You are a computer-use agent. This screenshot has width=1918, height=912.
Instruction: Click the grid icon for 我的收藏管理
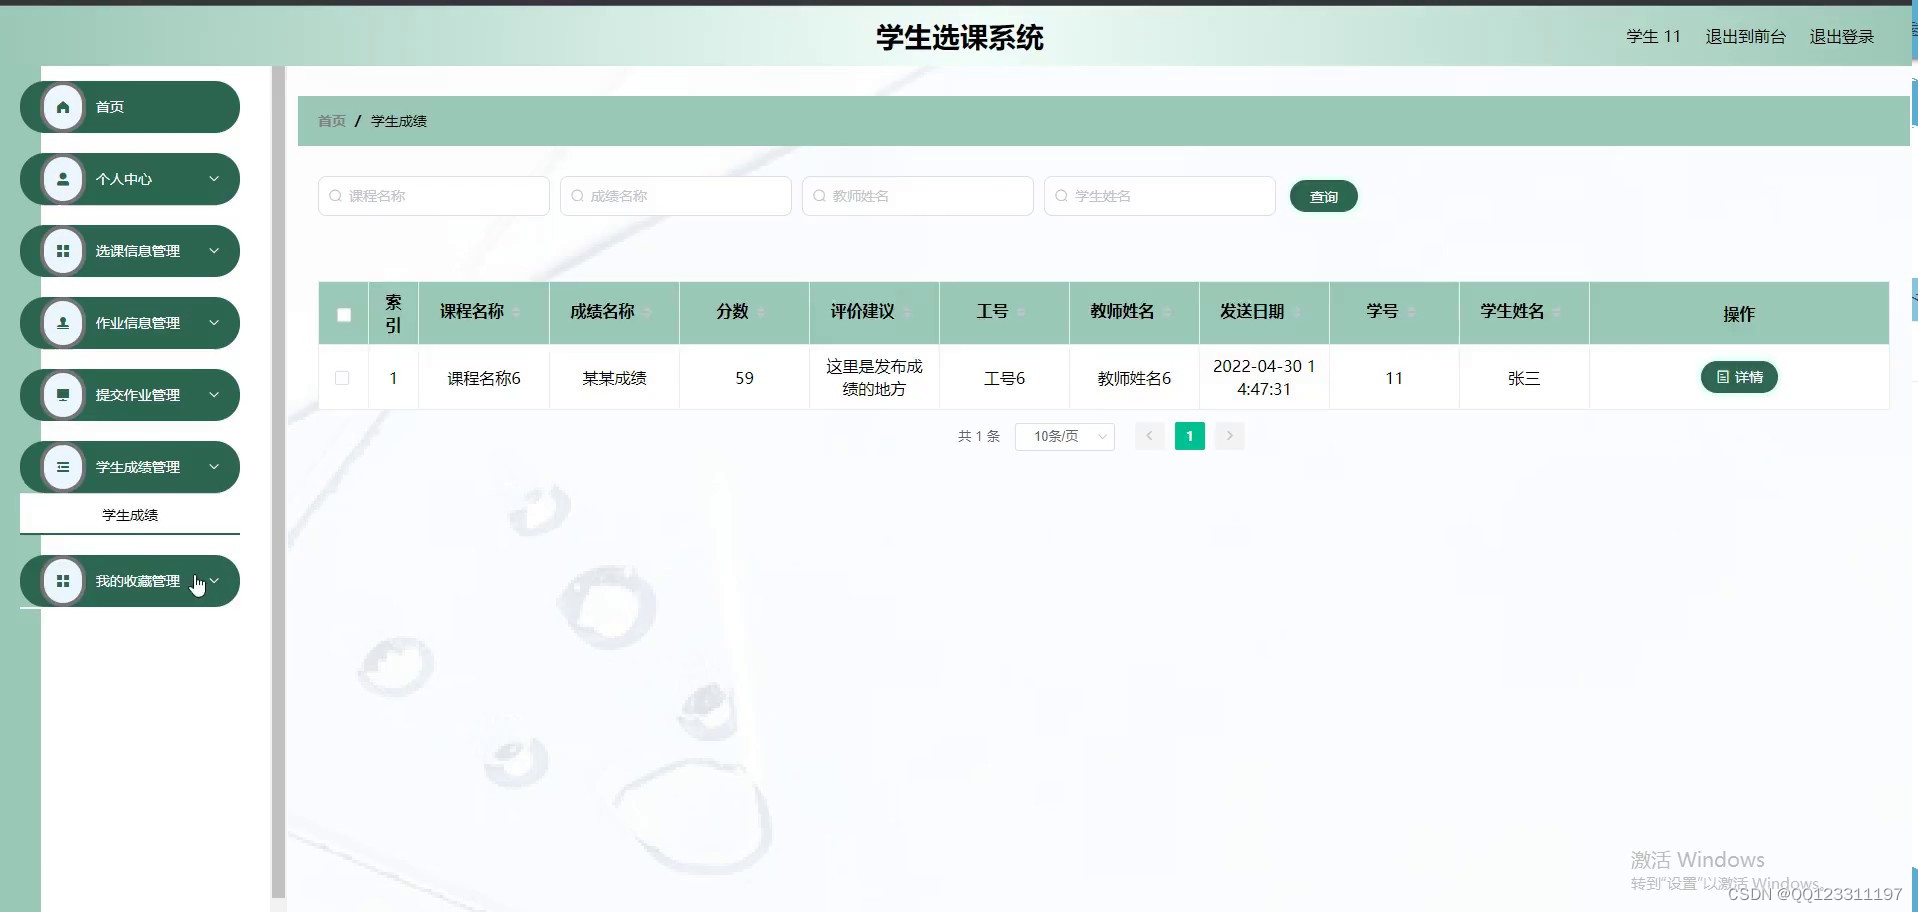point(63,581)
